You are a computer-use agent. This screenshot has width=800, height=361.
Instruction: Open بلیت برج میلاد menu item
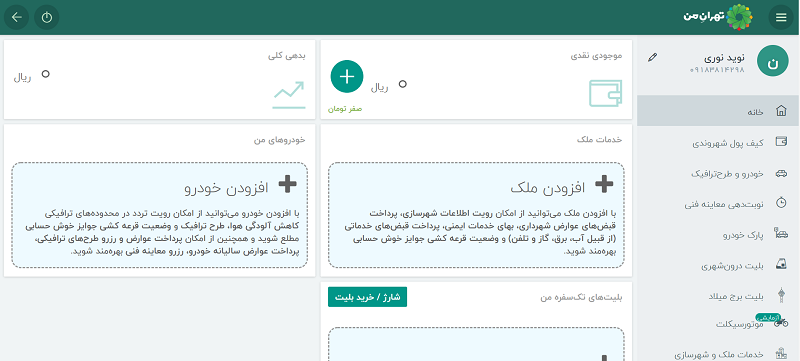point(717,296)
